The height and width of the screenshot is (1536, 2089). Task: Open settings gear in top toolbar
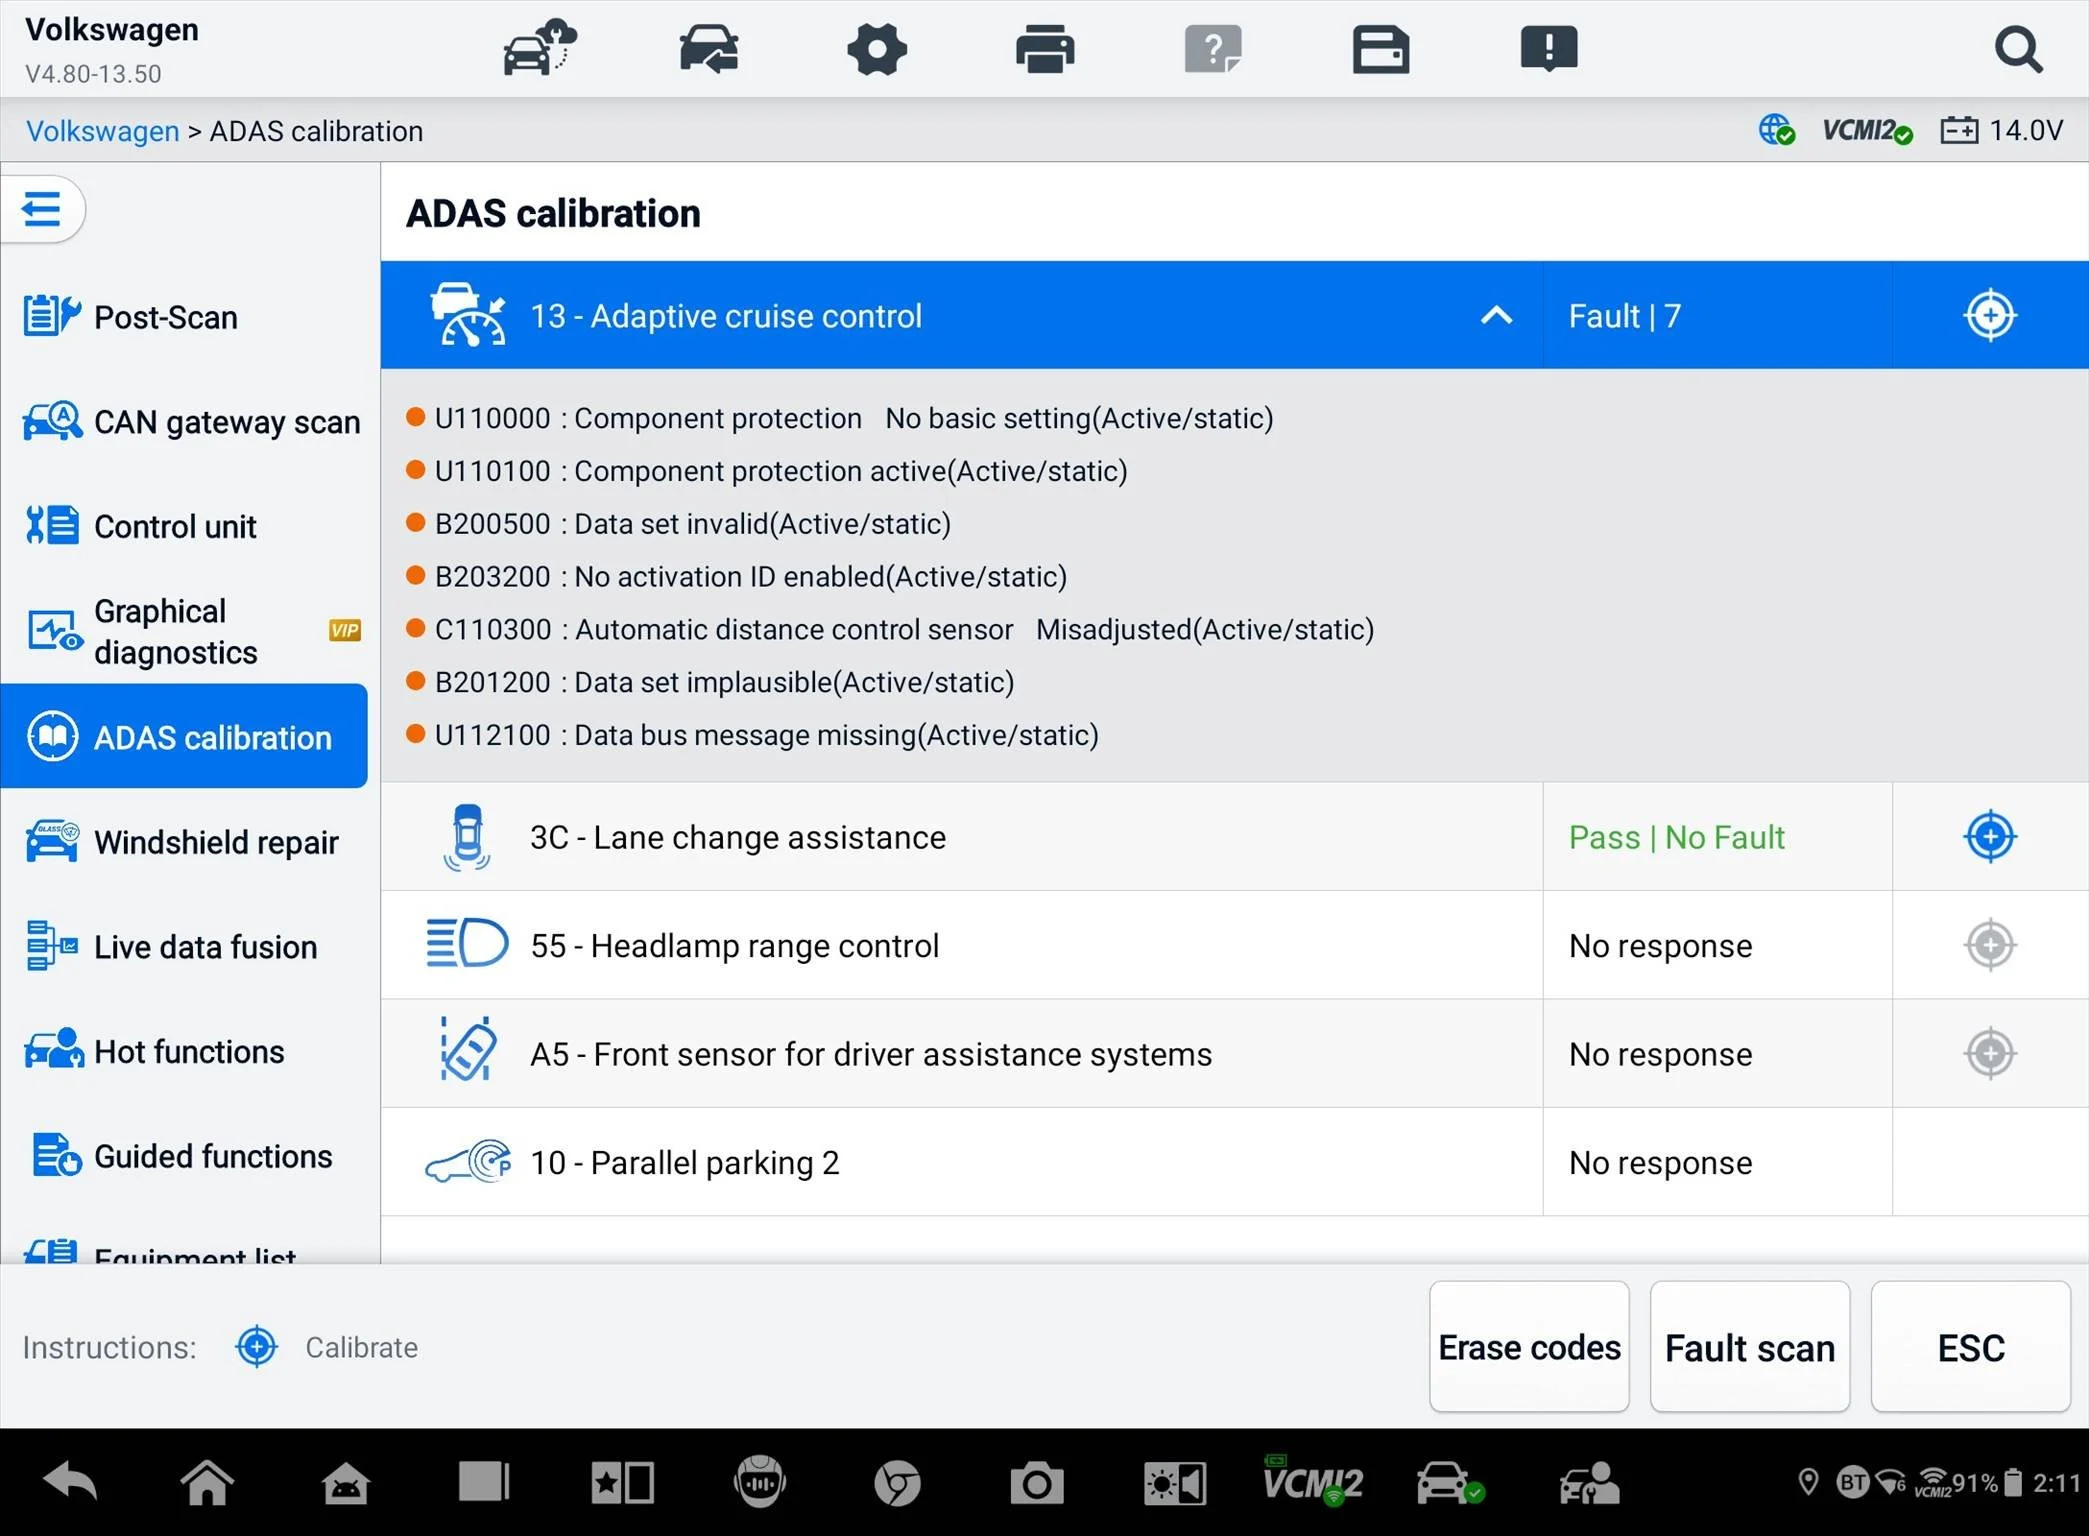877,48
